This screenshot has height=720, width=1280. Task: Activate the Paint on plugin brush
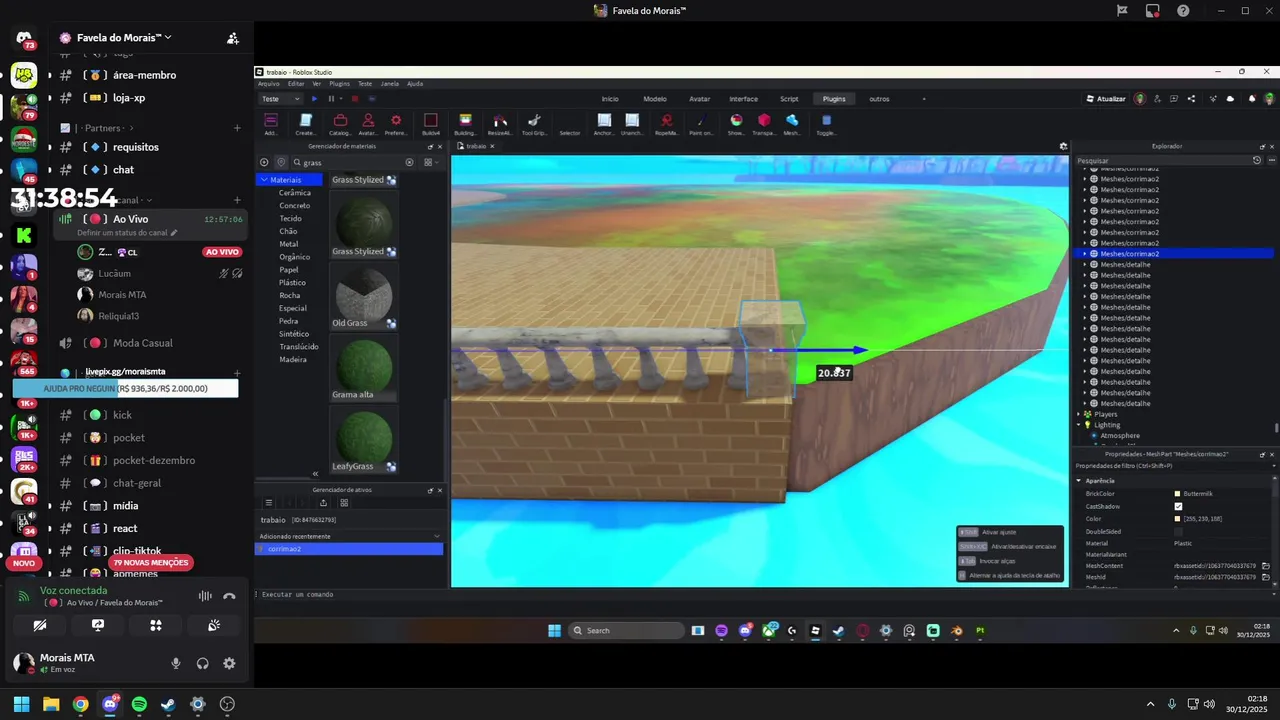[701, 124]
